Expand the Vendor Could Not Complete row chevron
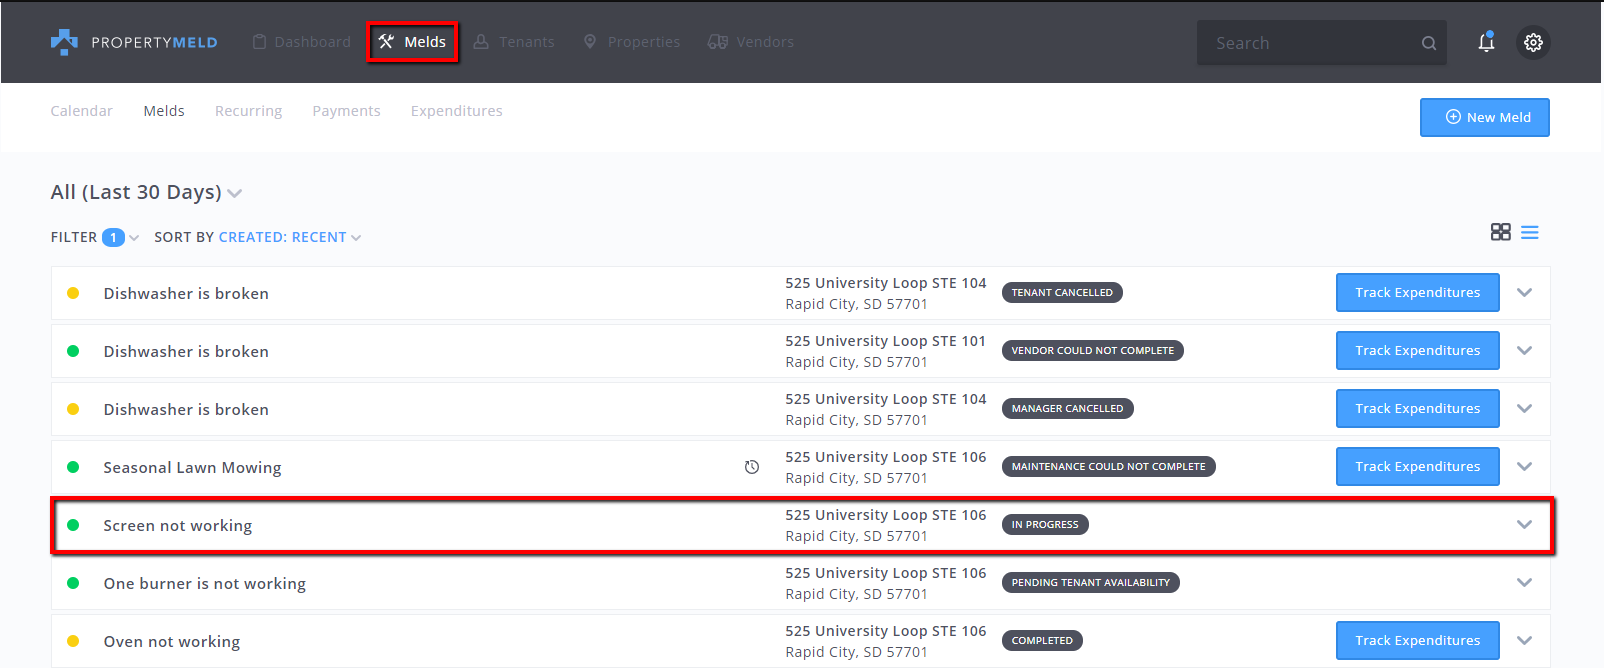The height and width of the screenshot is (668, 1604). point(1524,351)
